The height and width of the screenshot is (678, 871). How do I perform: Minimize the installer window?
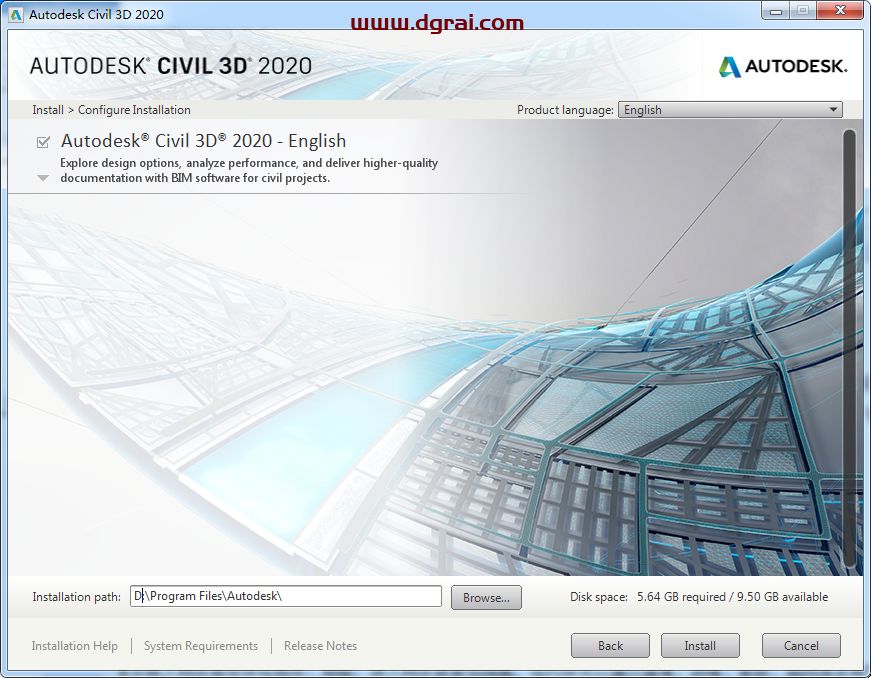pyautogui.click(x=776, y=11)
